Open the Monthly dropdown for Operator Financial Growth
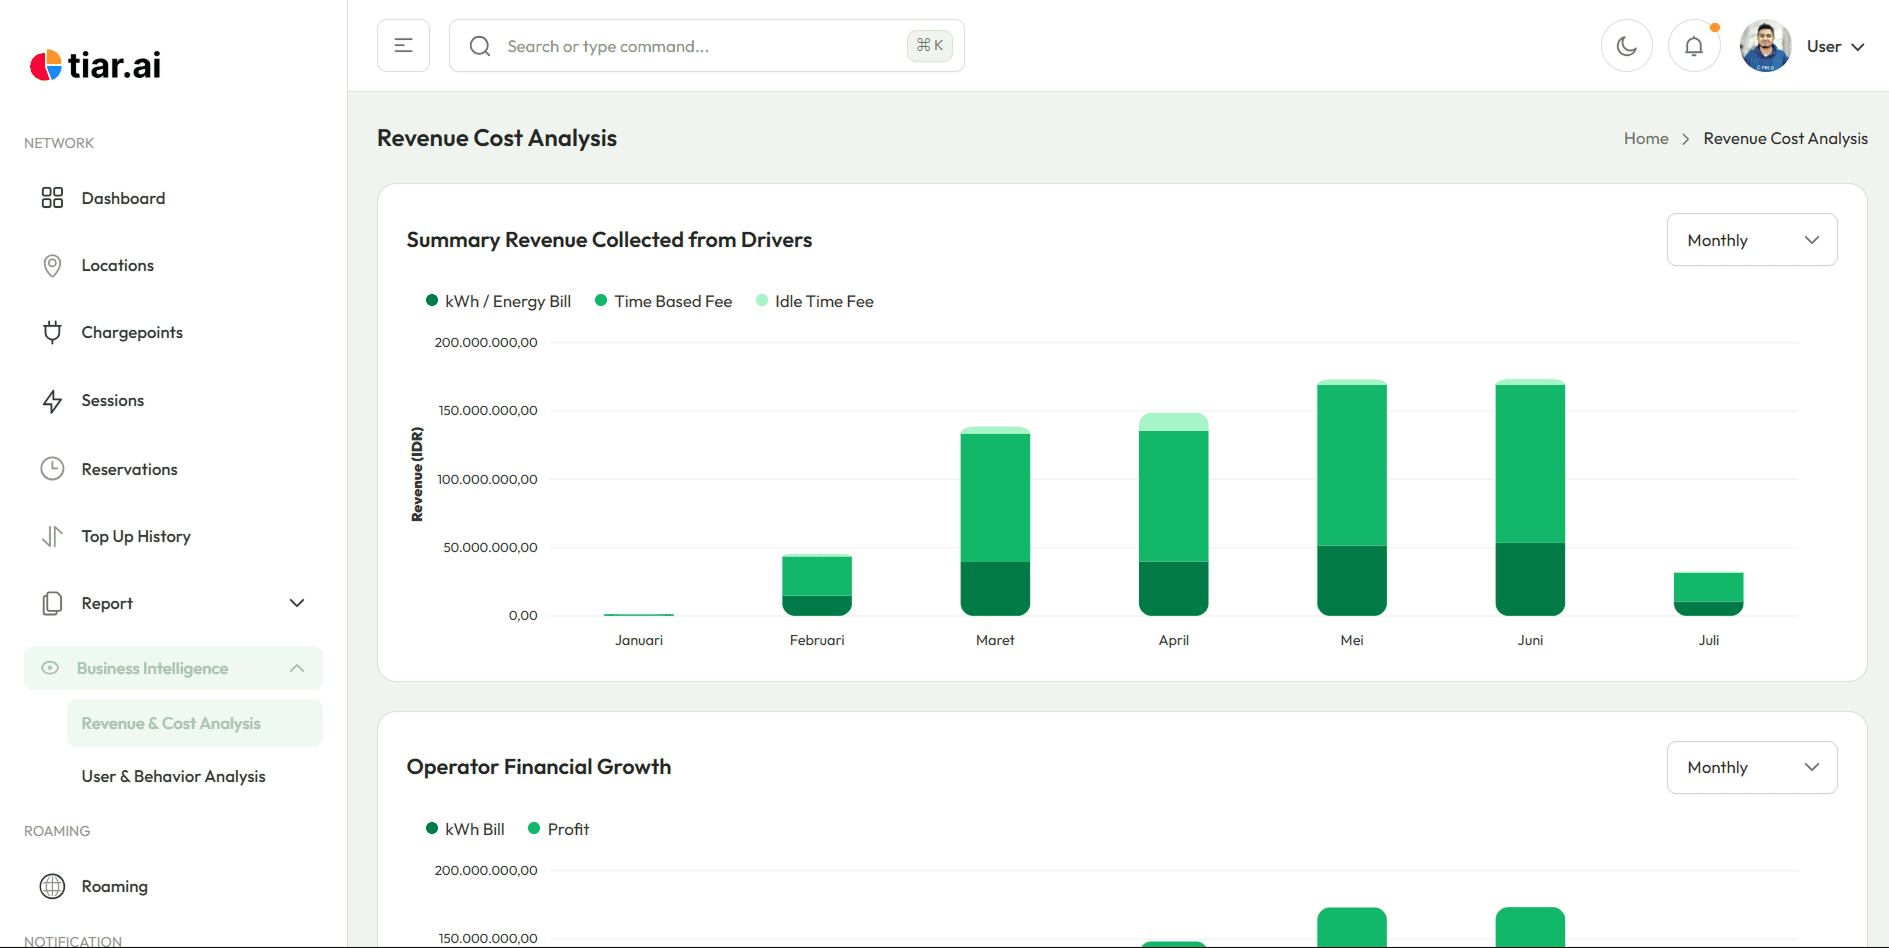 pos(1752,767)
